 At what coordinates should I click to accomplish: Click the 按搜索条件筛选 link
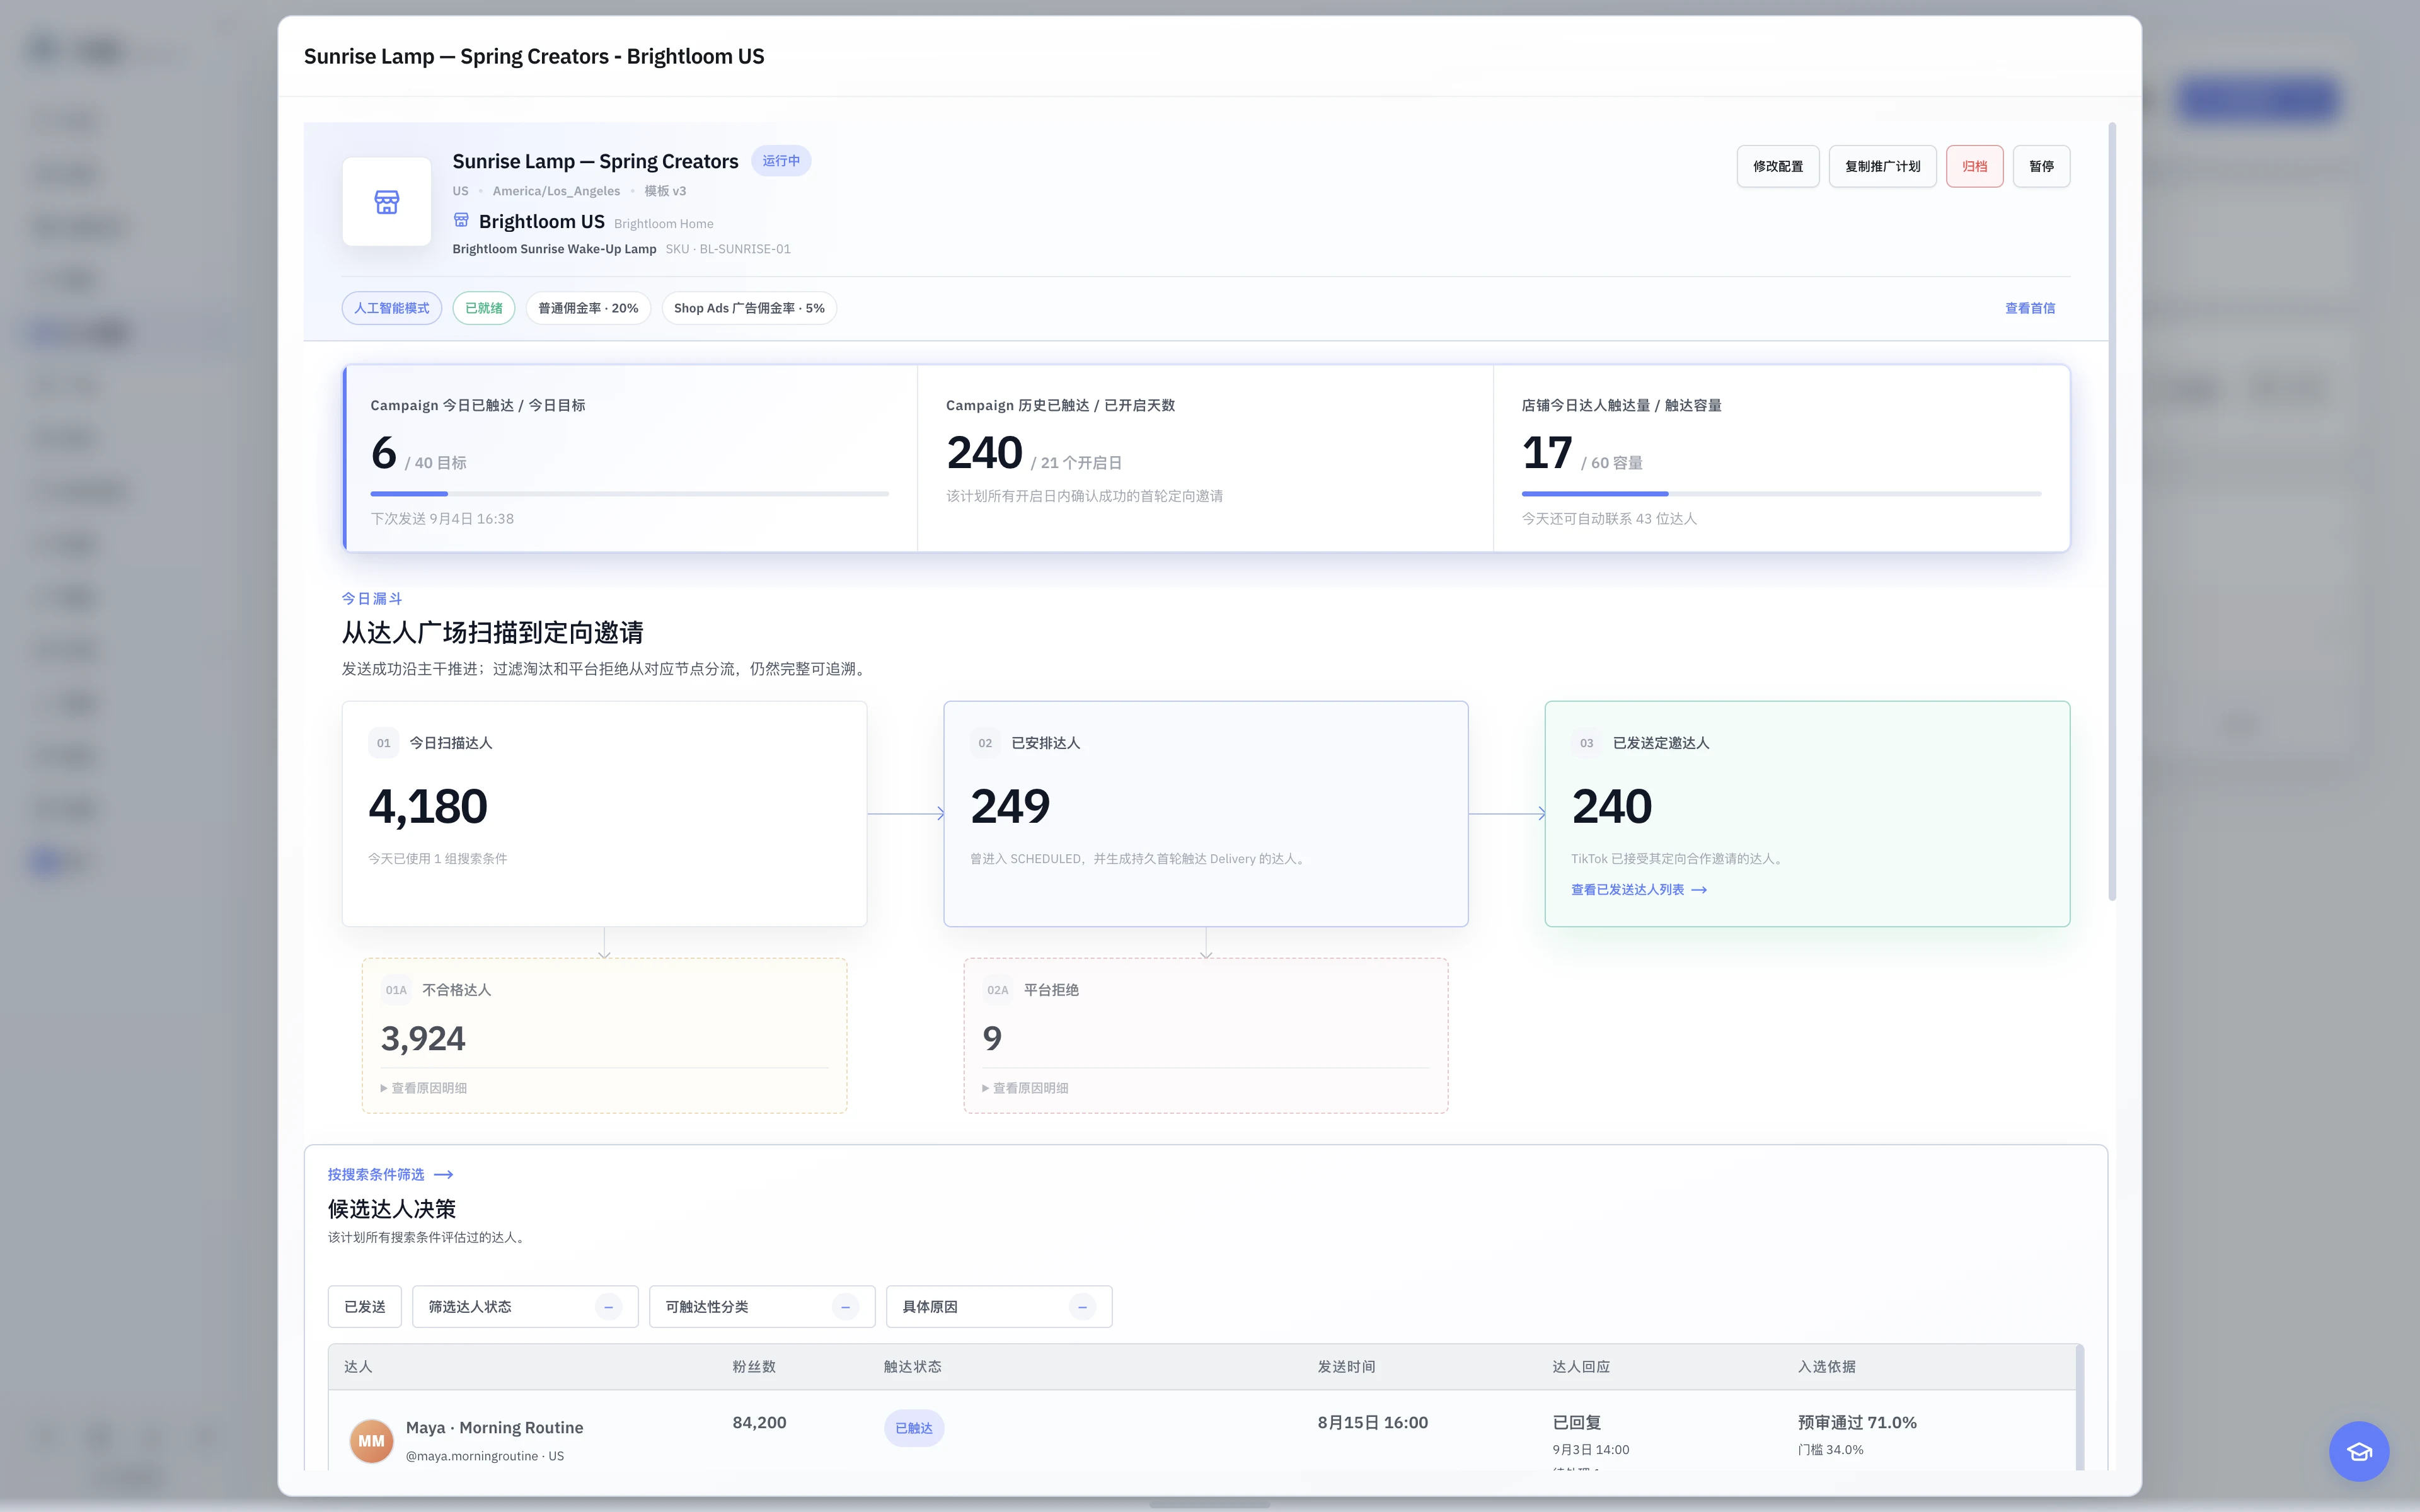click(x=391, y=1174)
